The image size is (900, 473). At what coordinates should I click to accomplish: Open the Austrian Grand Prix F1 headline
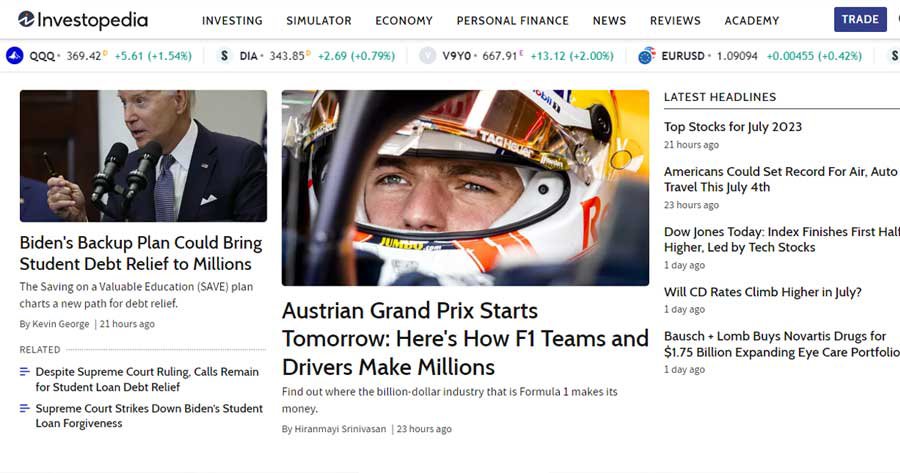tap(465, 339)
